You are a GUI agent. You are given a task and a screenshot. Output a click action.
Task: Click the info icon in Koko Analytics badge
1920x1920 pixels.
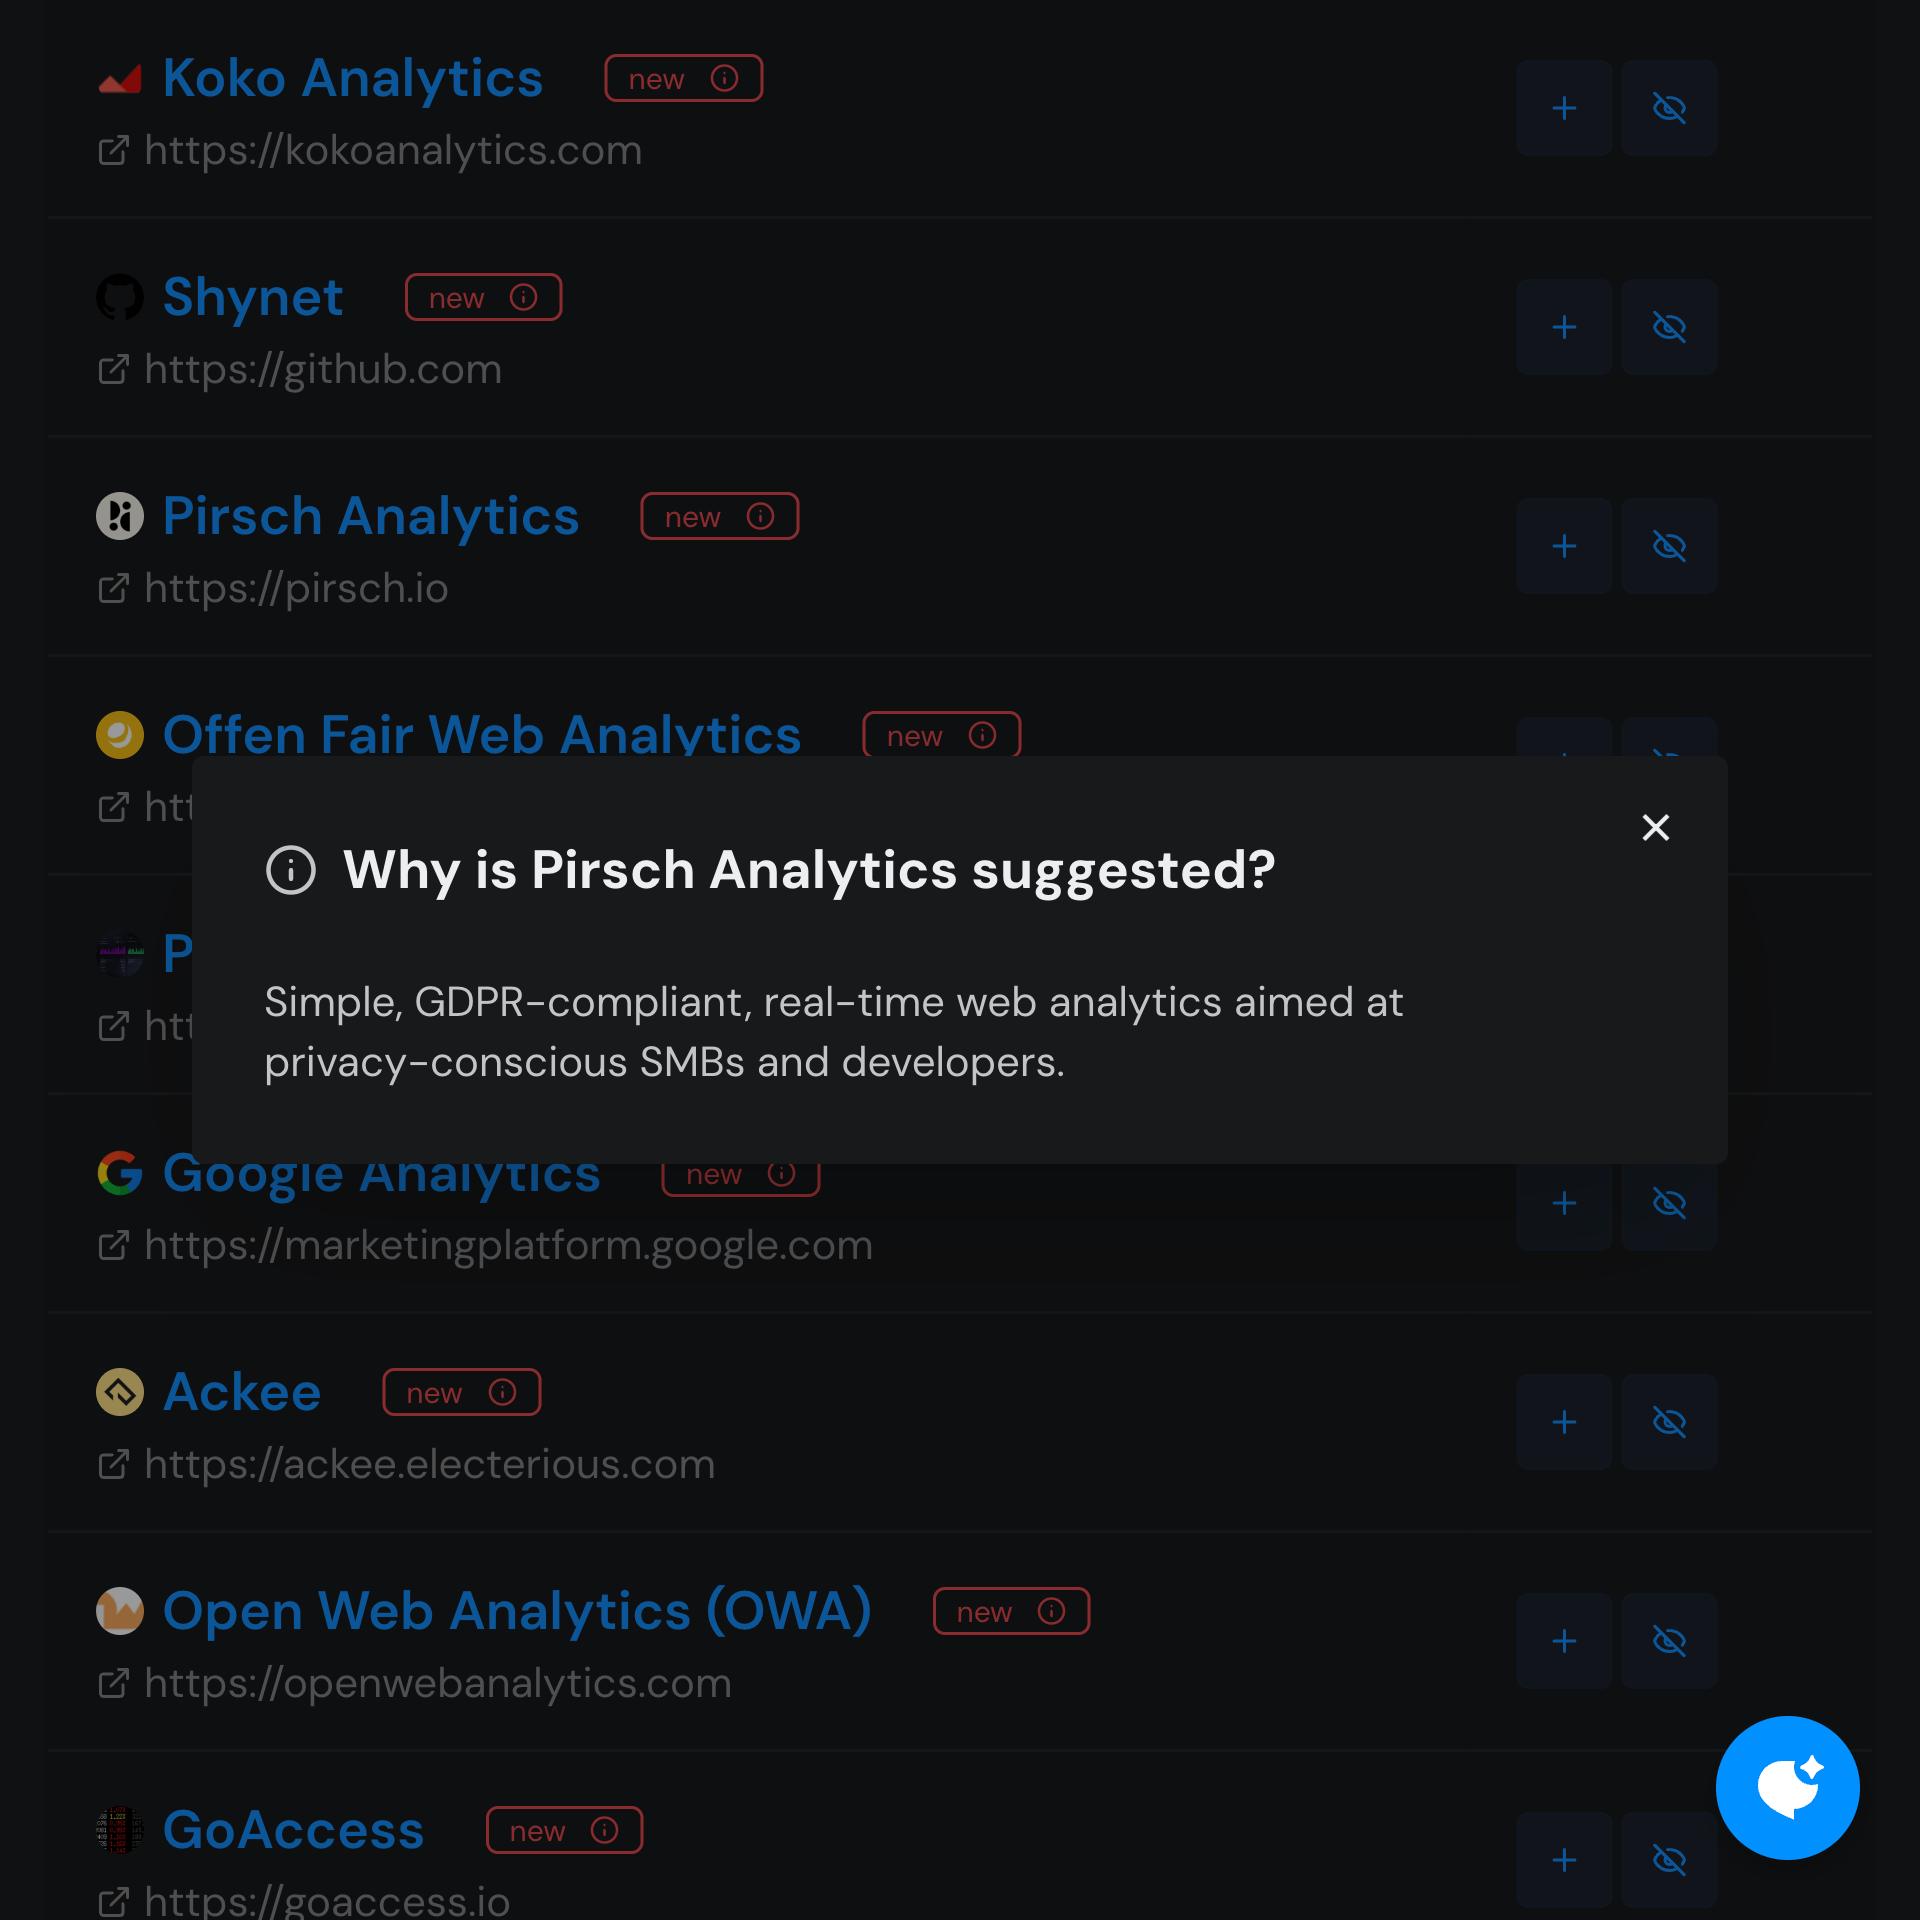point(724,78)
